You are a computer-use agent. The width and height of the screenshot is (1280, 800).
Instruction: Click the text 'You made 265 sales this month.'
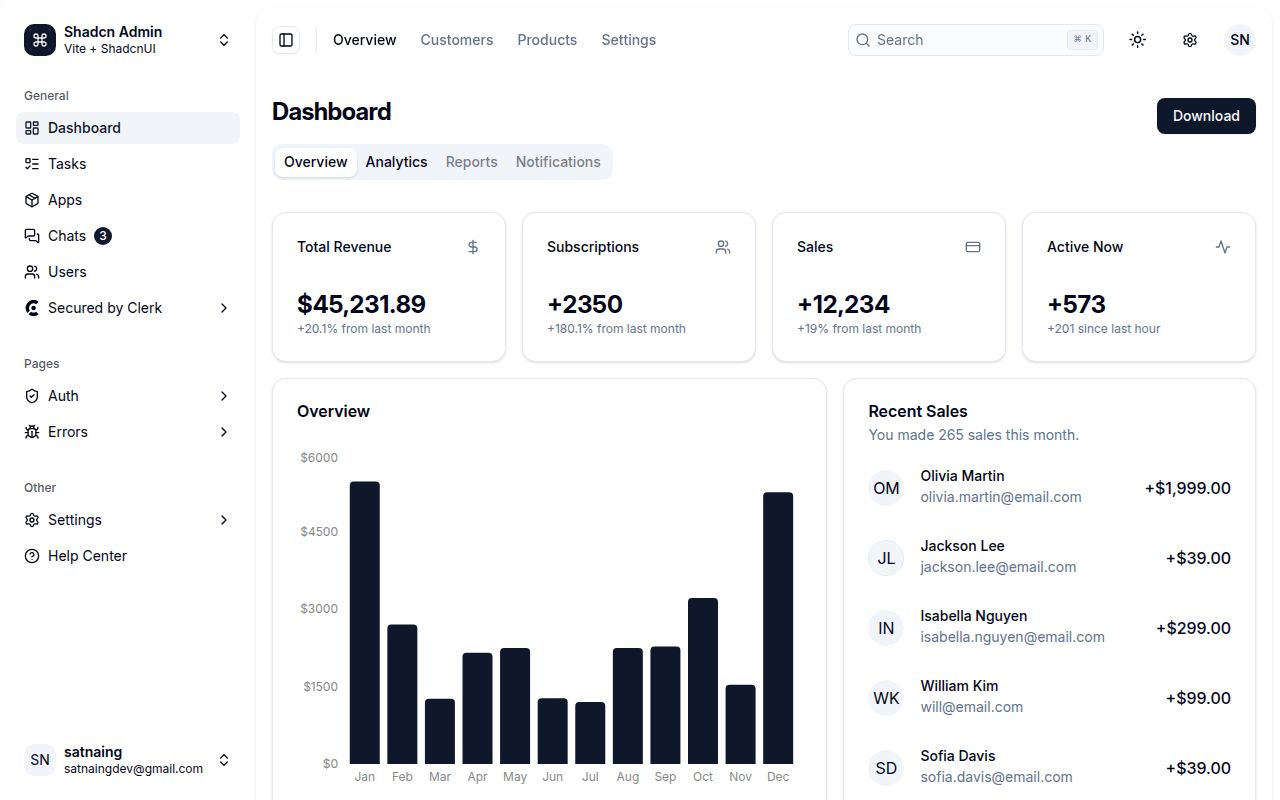pos(974,435)
